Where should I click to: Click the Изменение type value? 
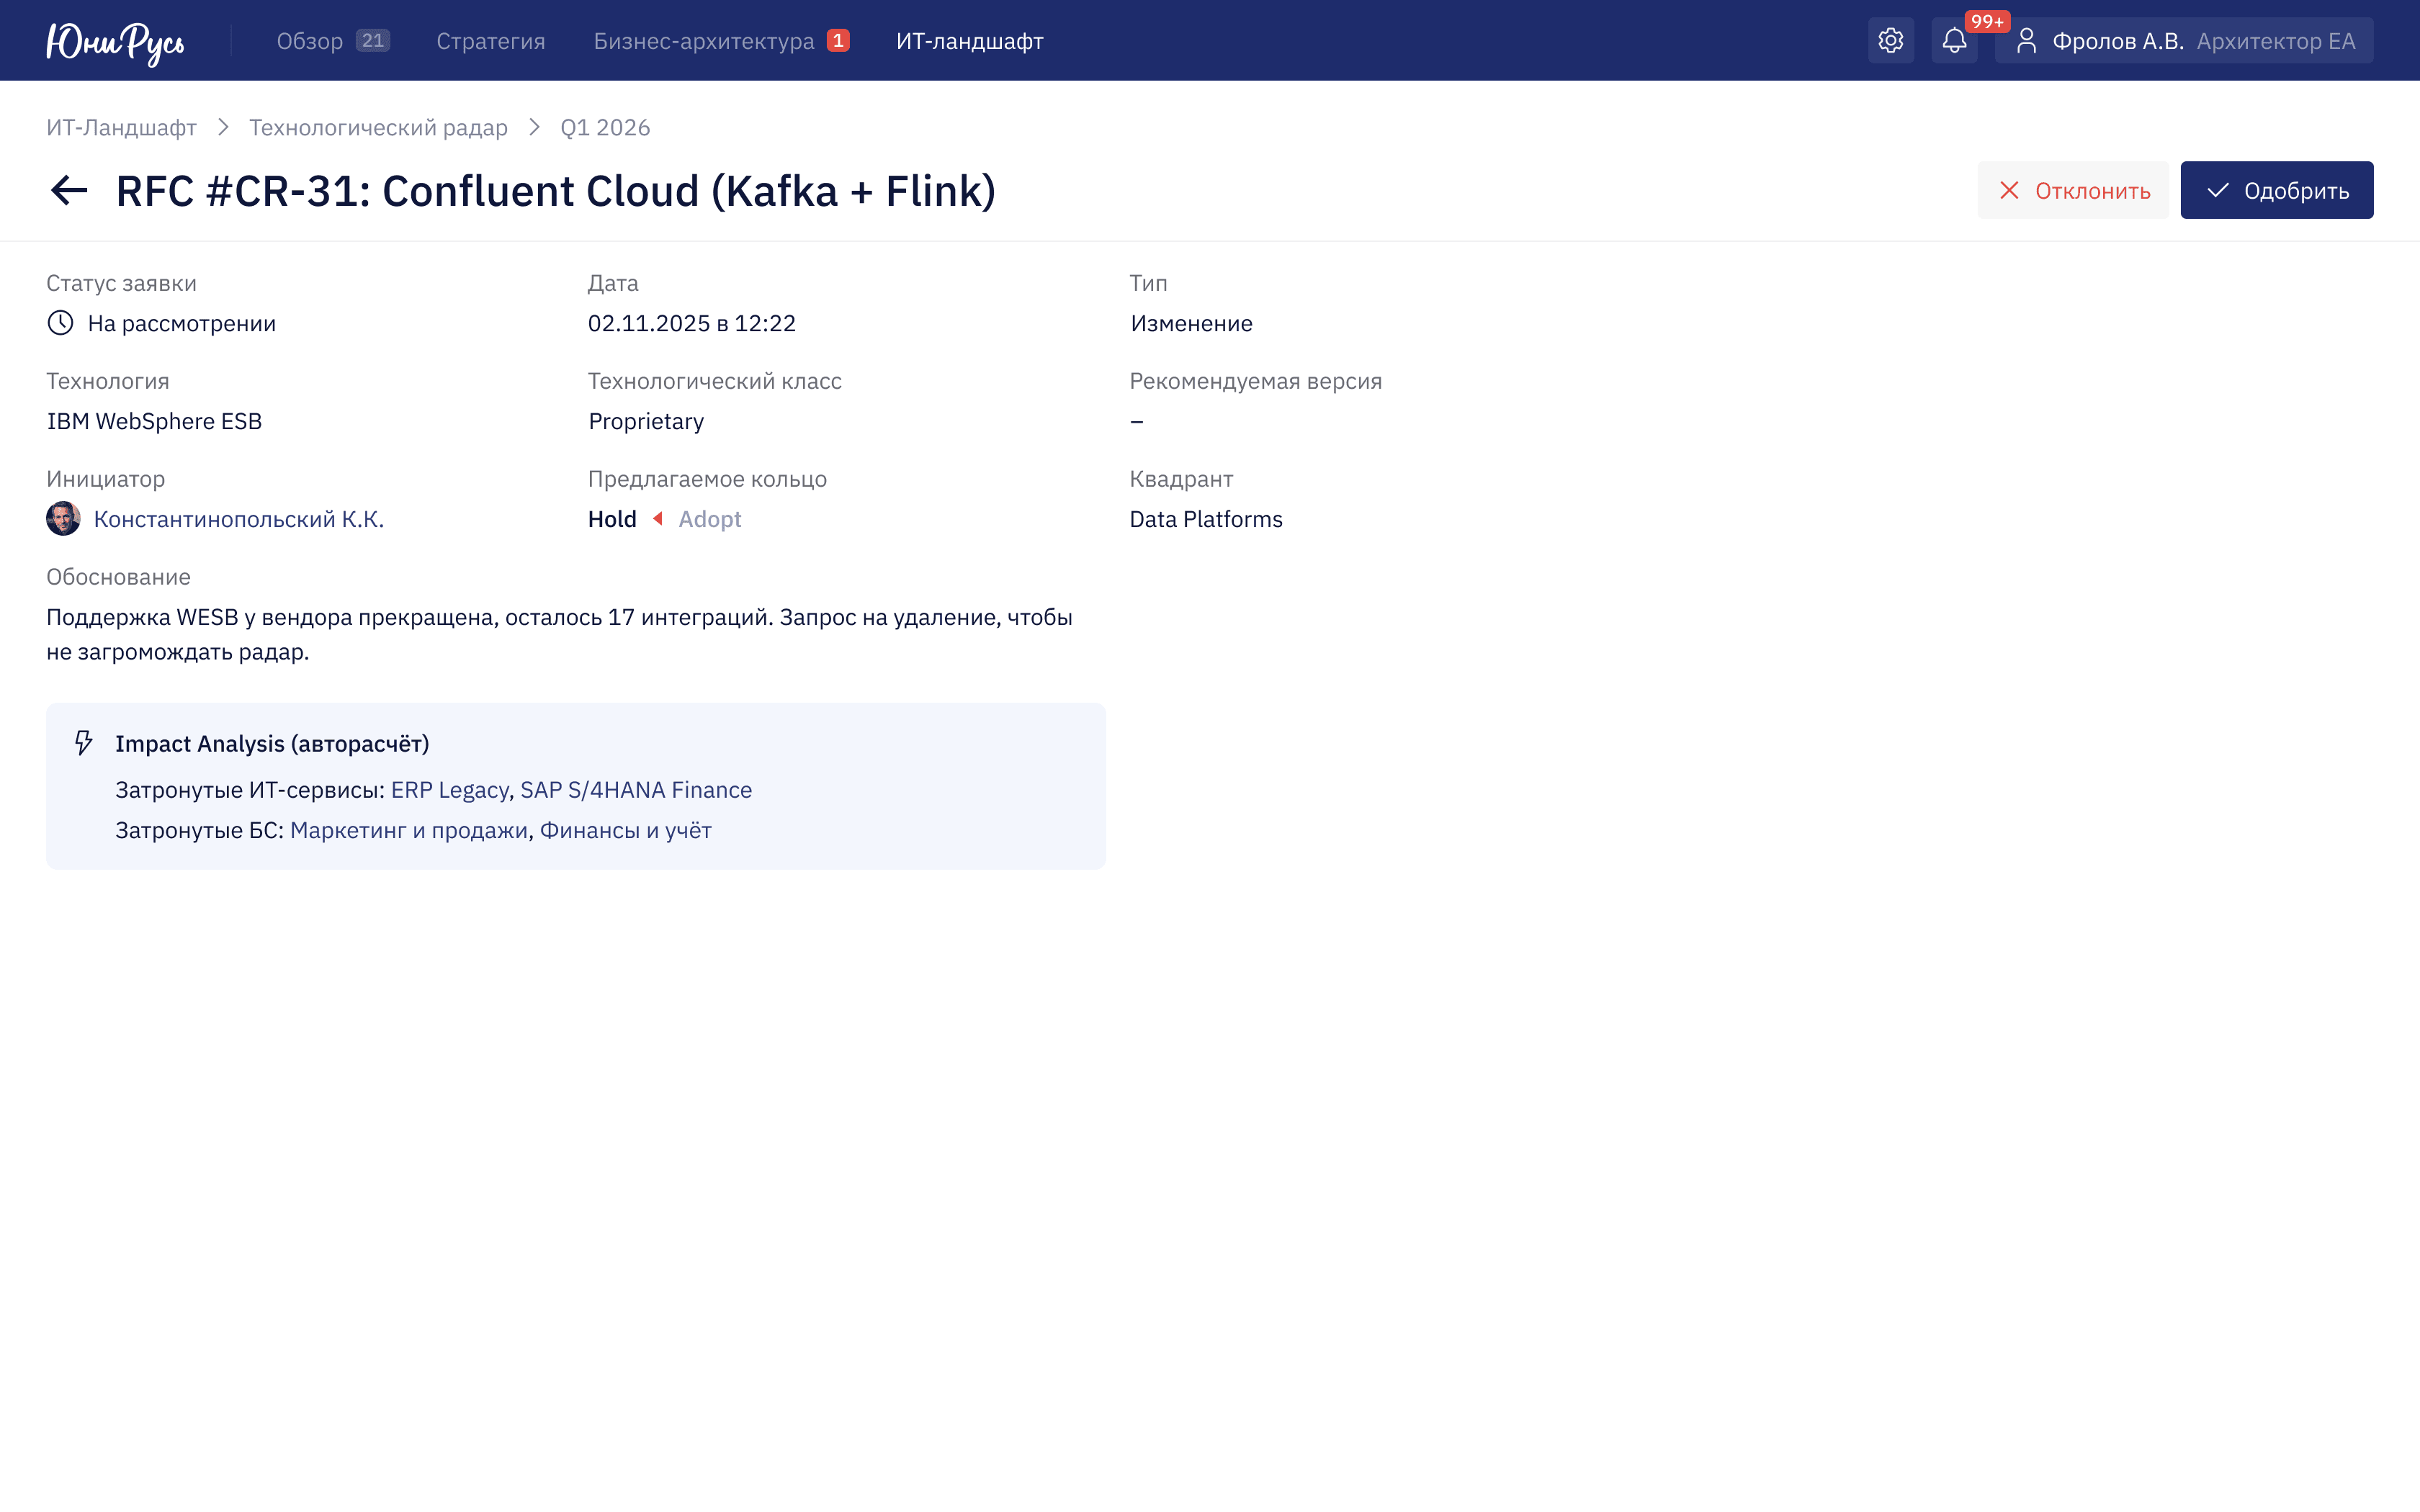[x=1191, y=323]
